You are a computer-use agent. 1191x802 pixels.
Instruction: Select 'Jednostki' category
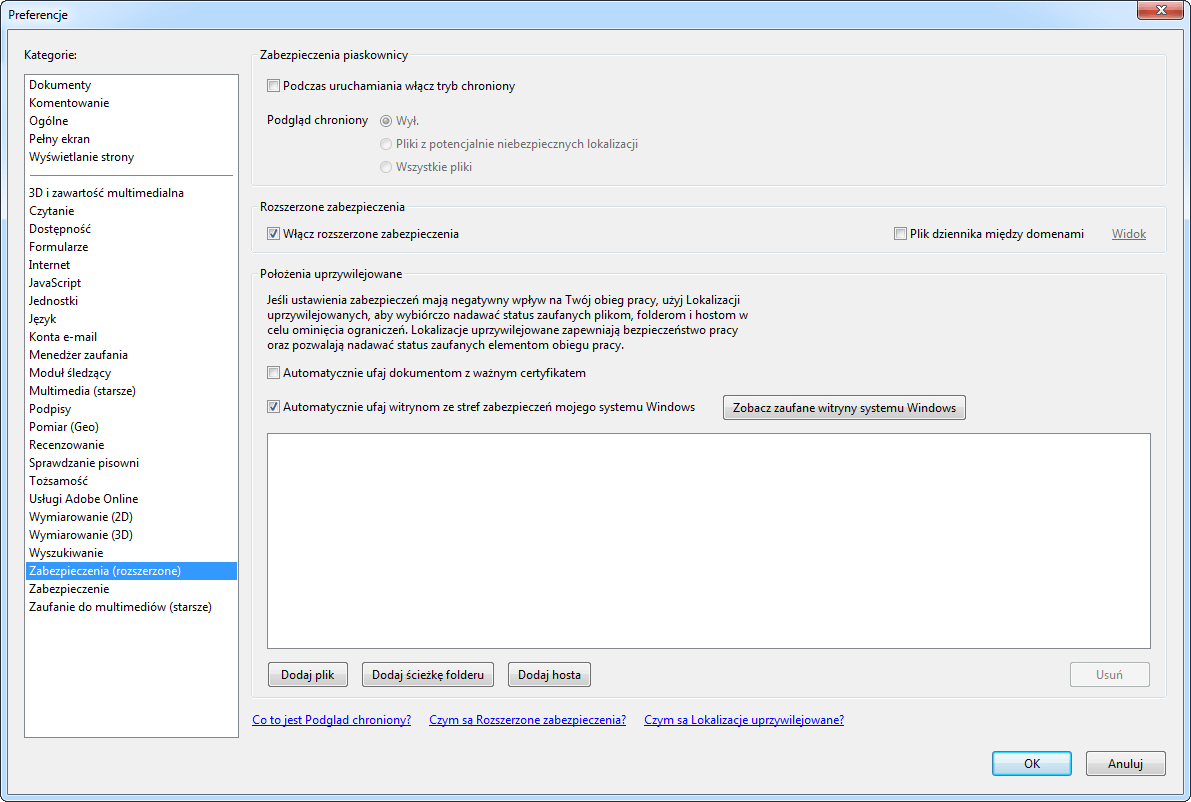(x=131, y=301)
